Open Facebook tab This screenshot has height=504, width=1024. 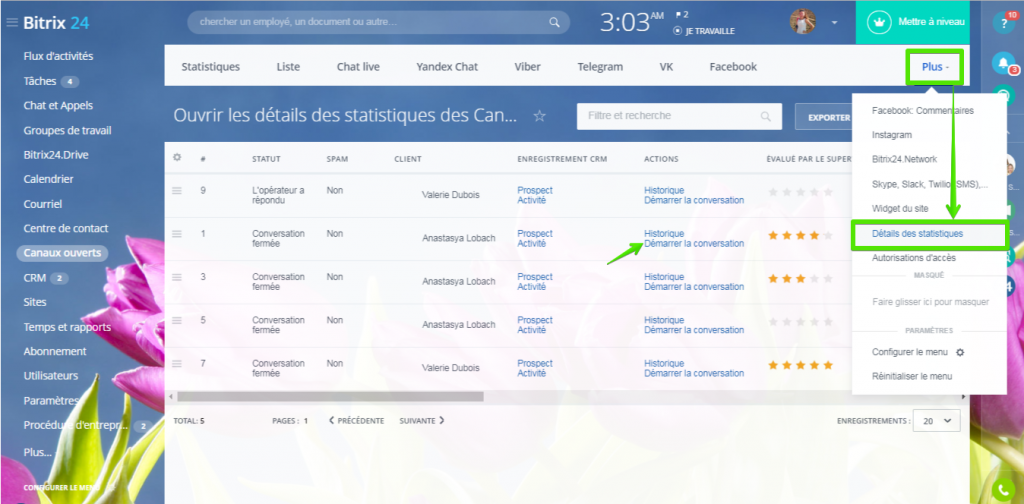pyautogui.click(x=733, y=67)
